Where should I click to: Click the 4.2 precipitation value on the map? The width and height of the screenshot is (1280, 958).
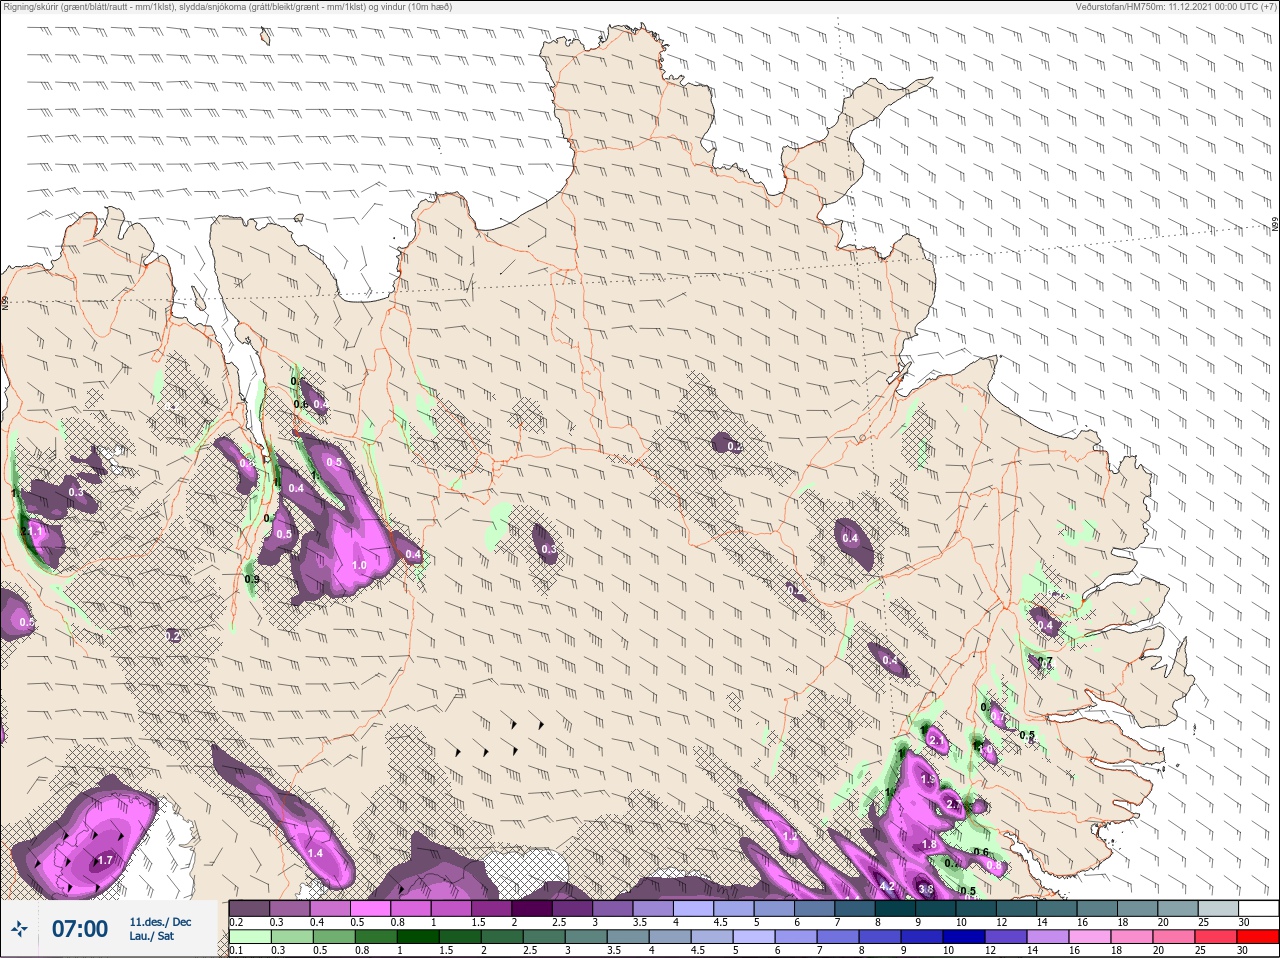886,886
